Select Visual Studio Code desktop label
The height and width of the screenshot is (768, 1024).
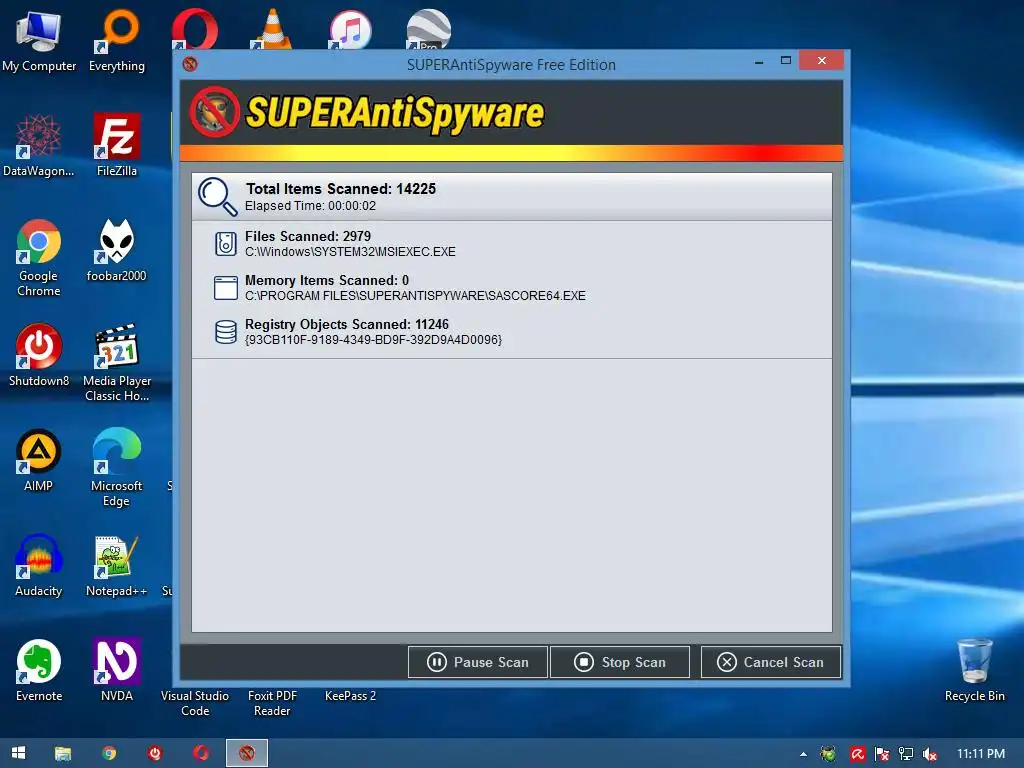(x=195, y=703)
